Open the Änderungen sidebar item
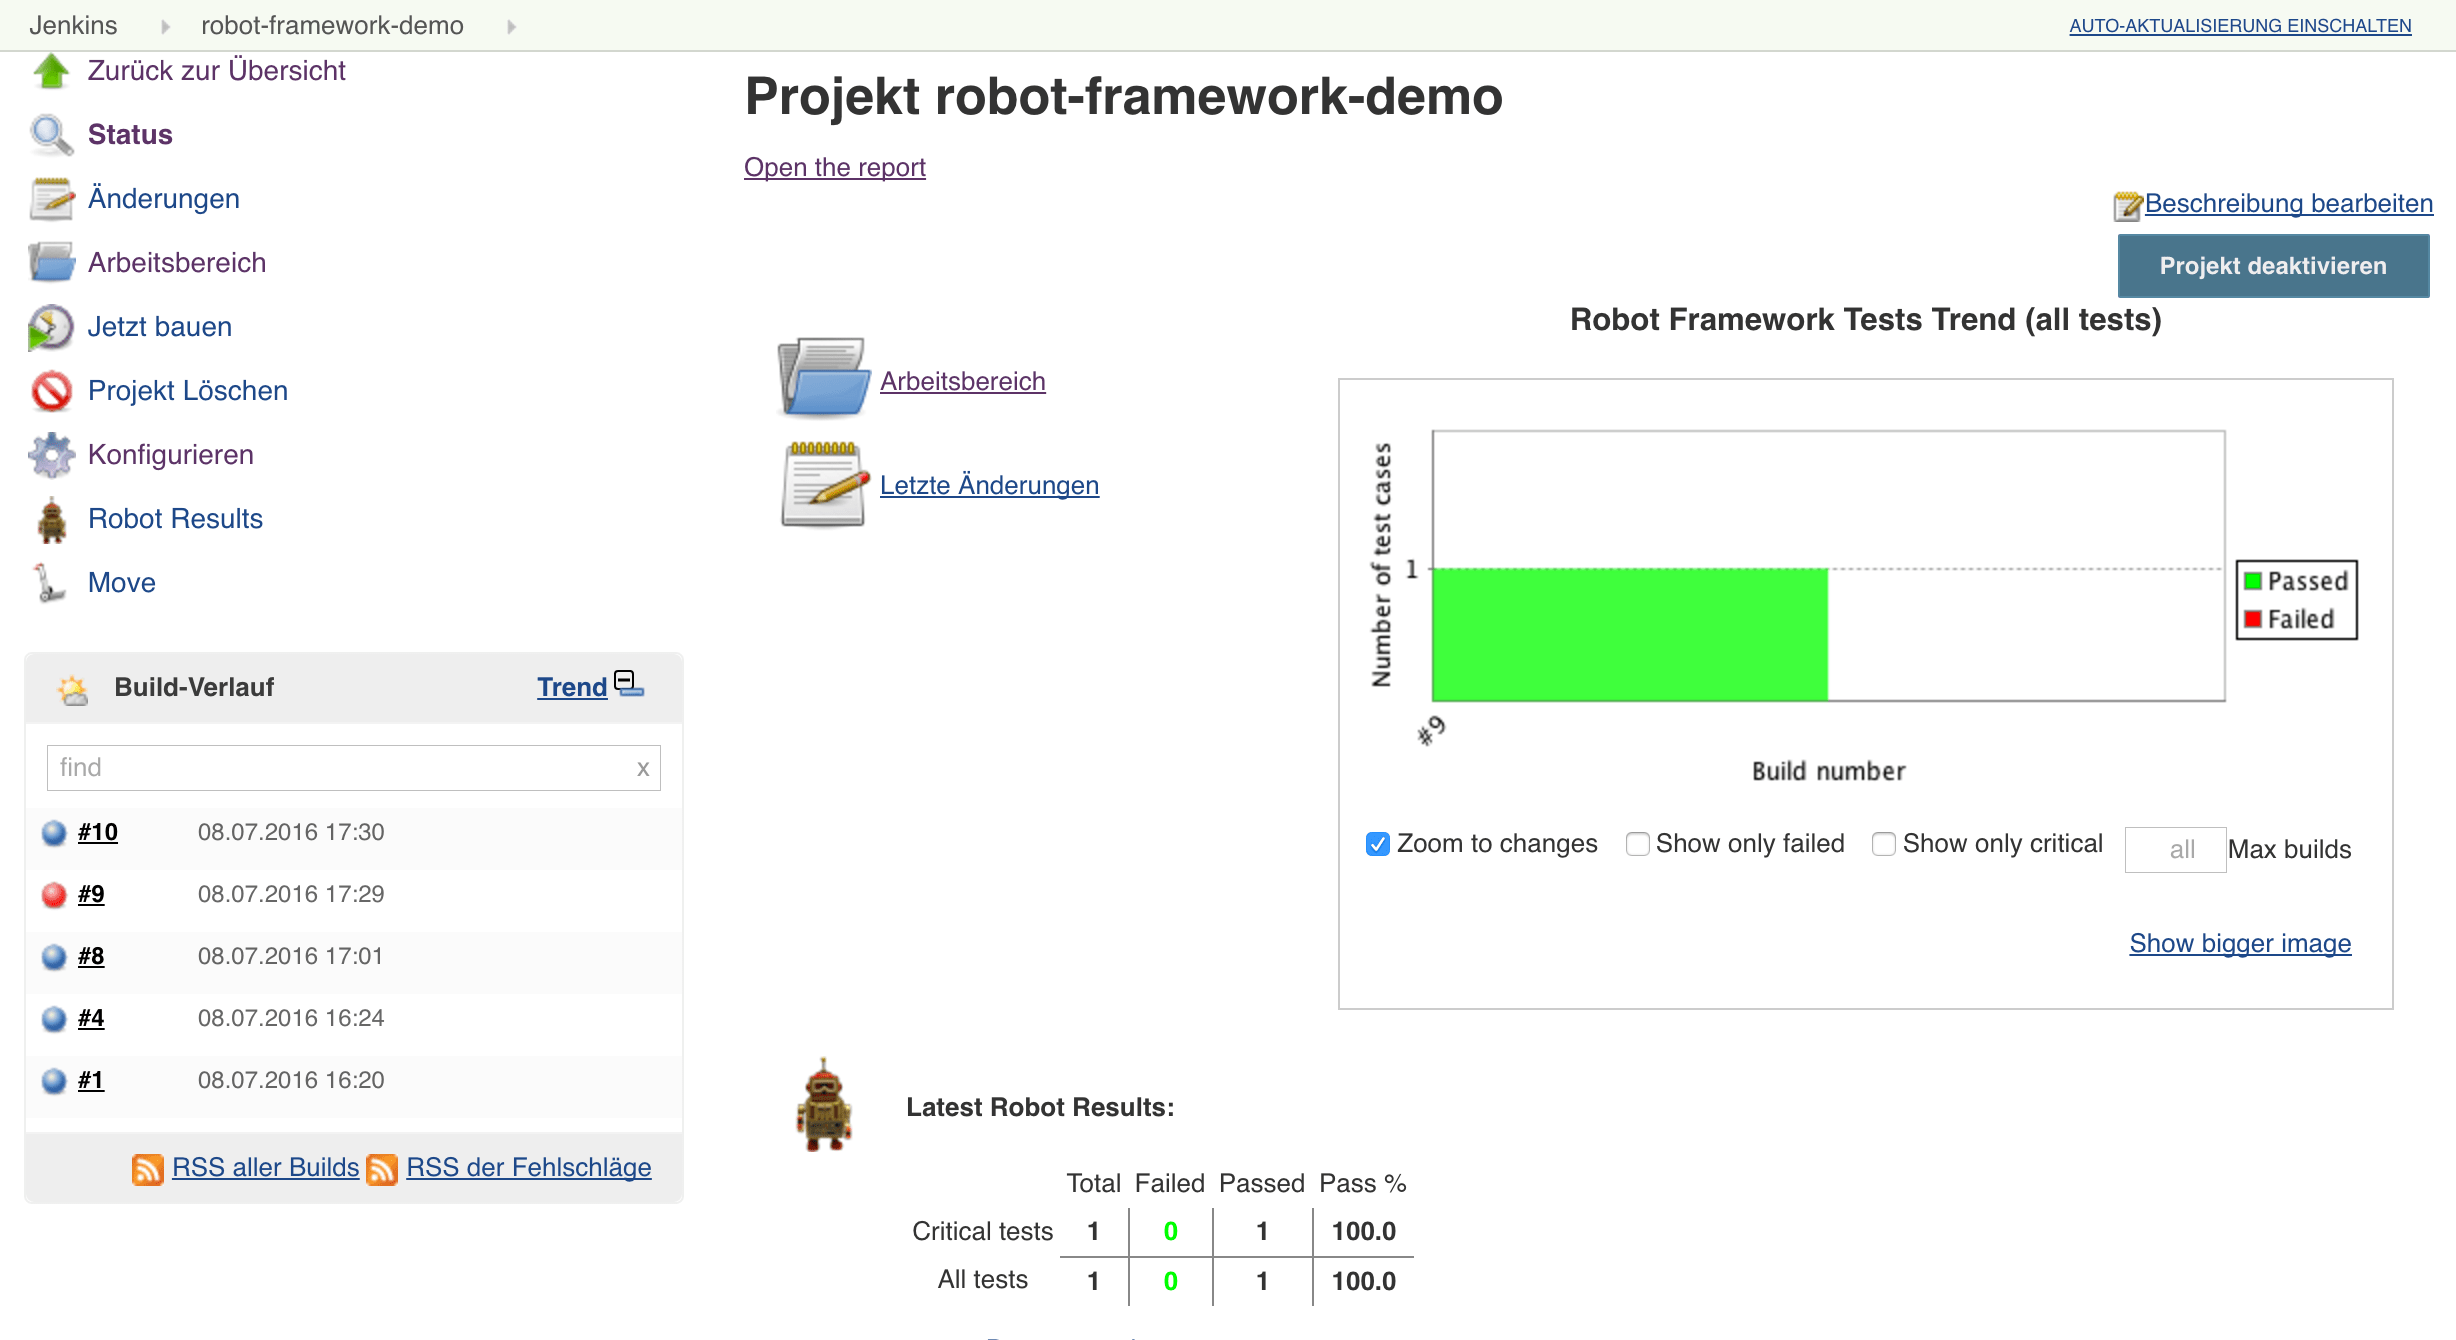Viewport: 2456px width, 1340px height. point(163,198)
